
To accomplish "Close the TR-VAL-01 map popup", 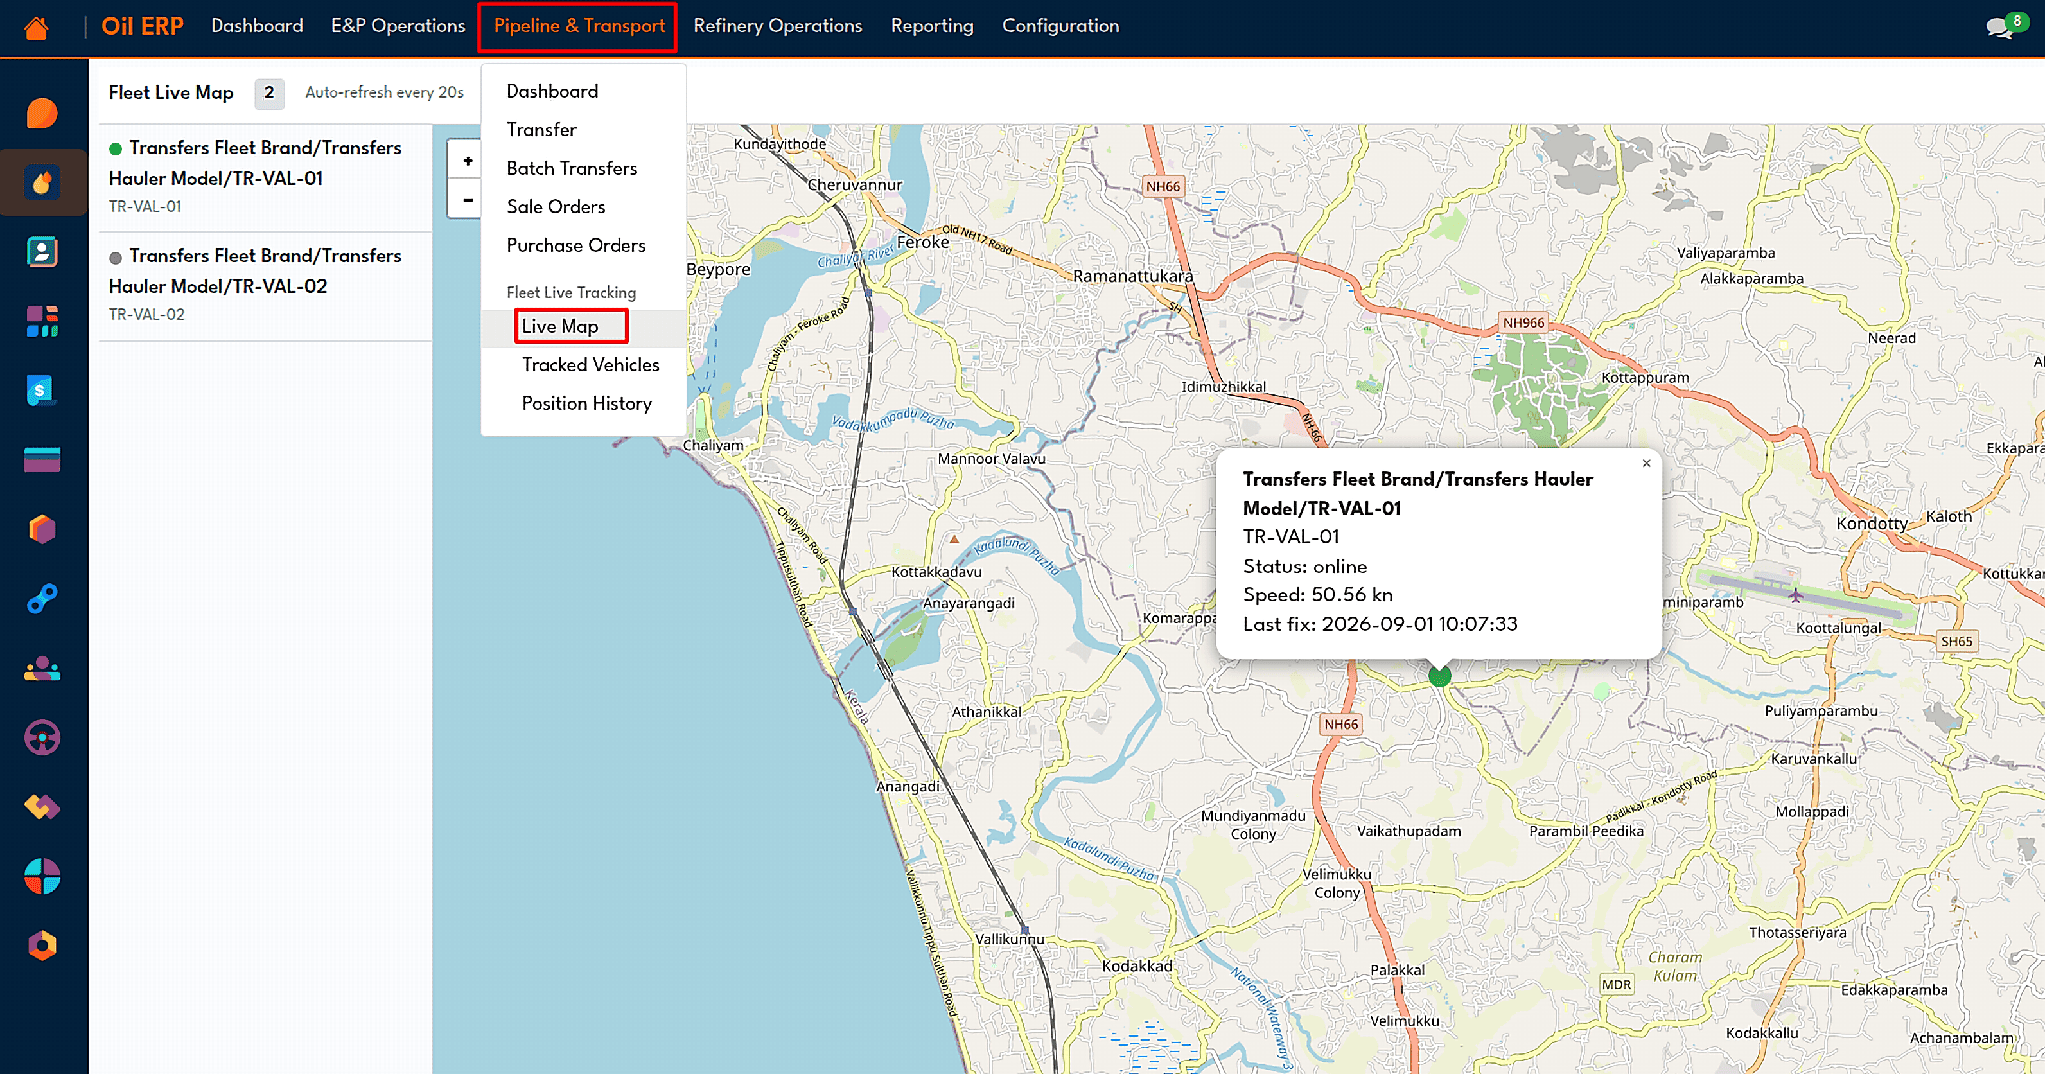I will pos(1646,463).
